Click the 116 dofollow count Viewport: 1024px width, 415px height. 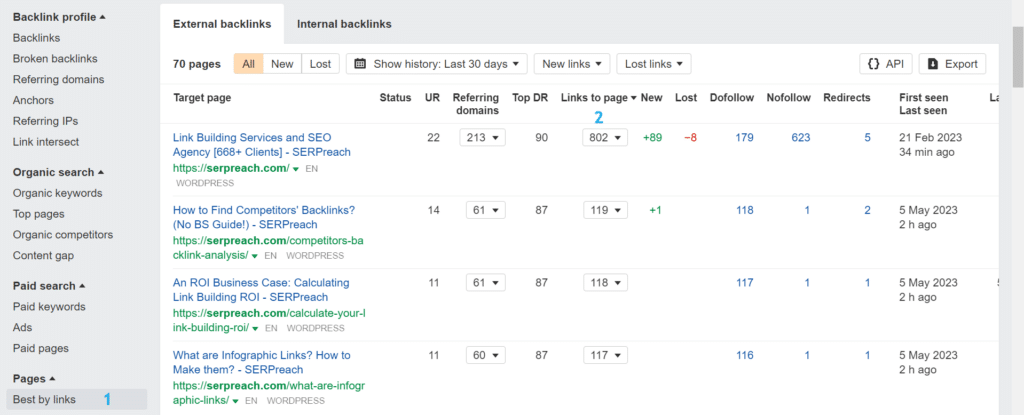[744, 356]
